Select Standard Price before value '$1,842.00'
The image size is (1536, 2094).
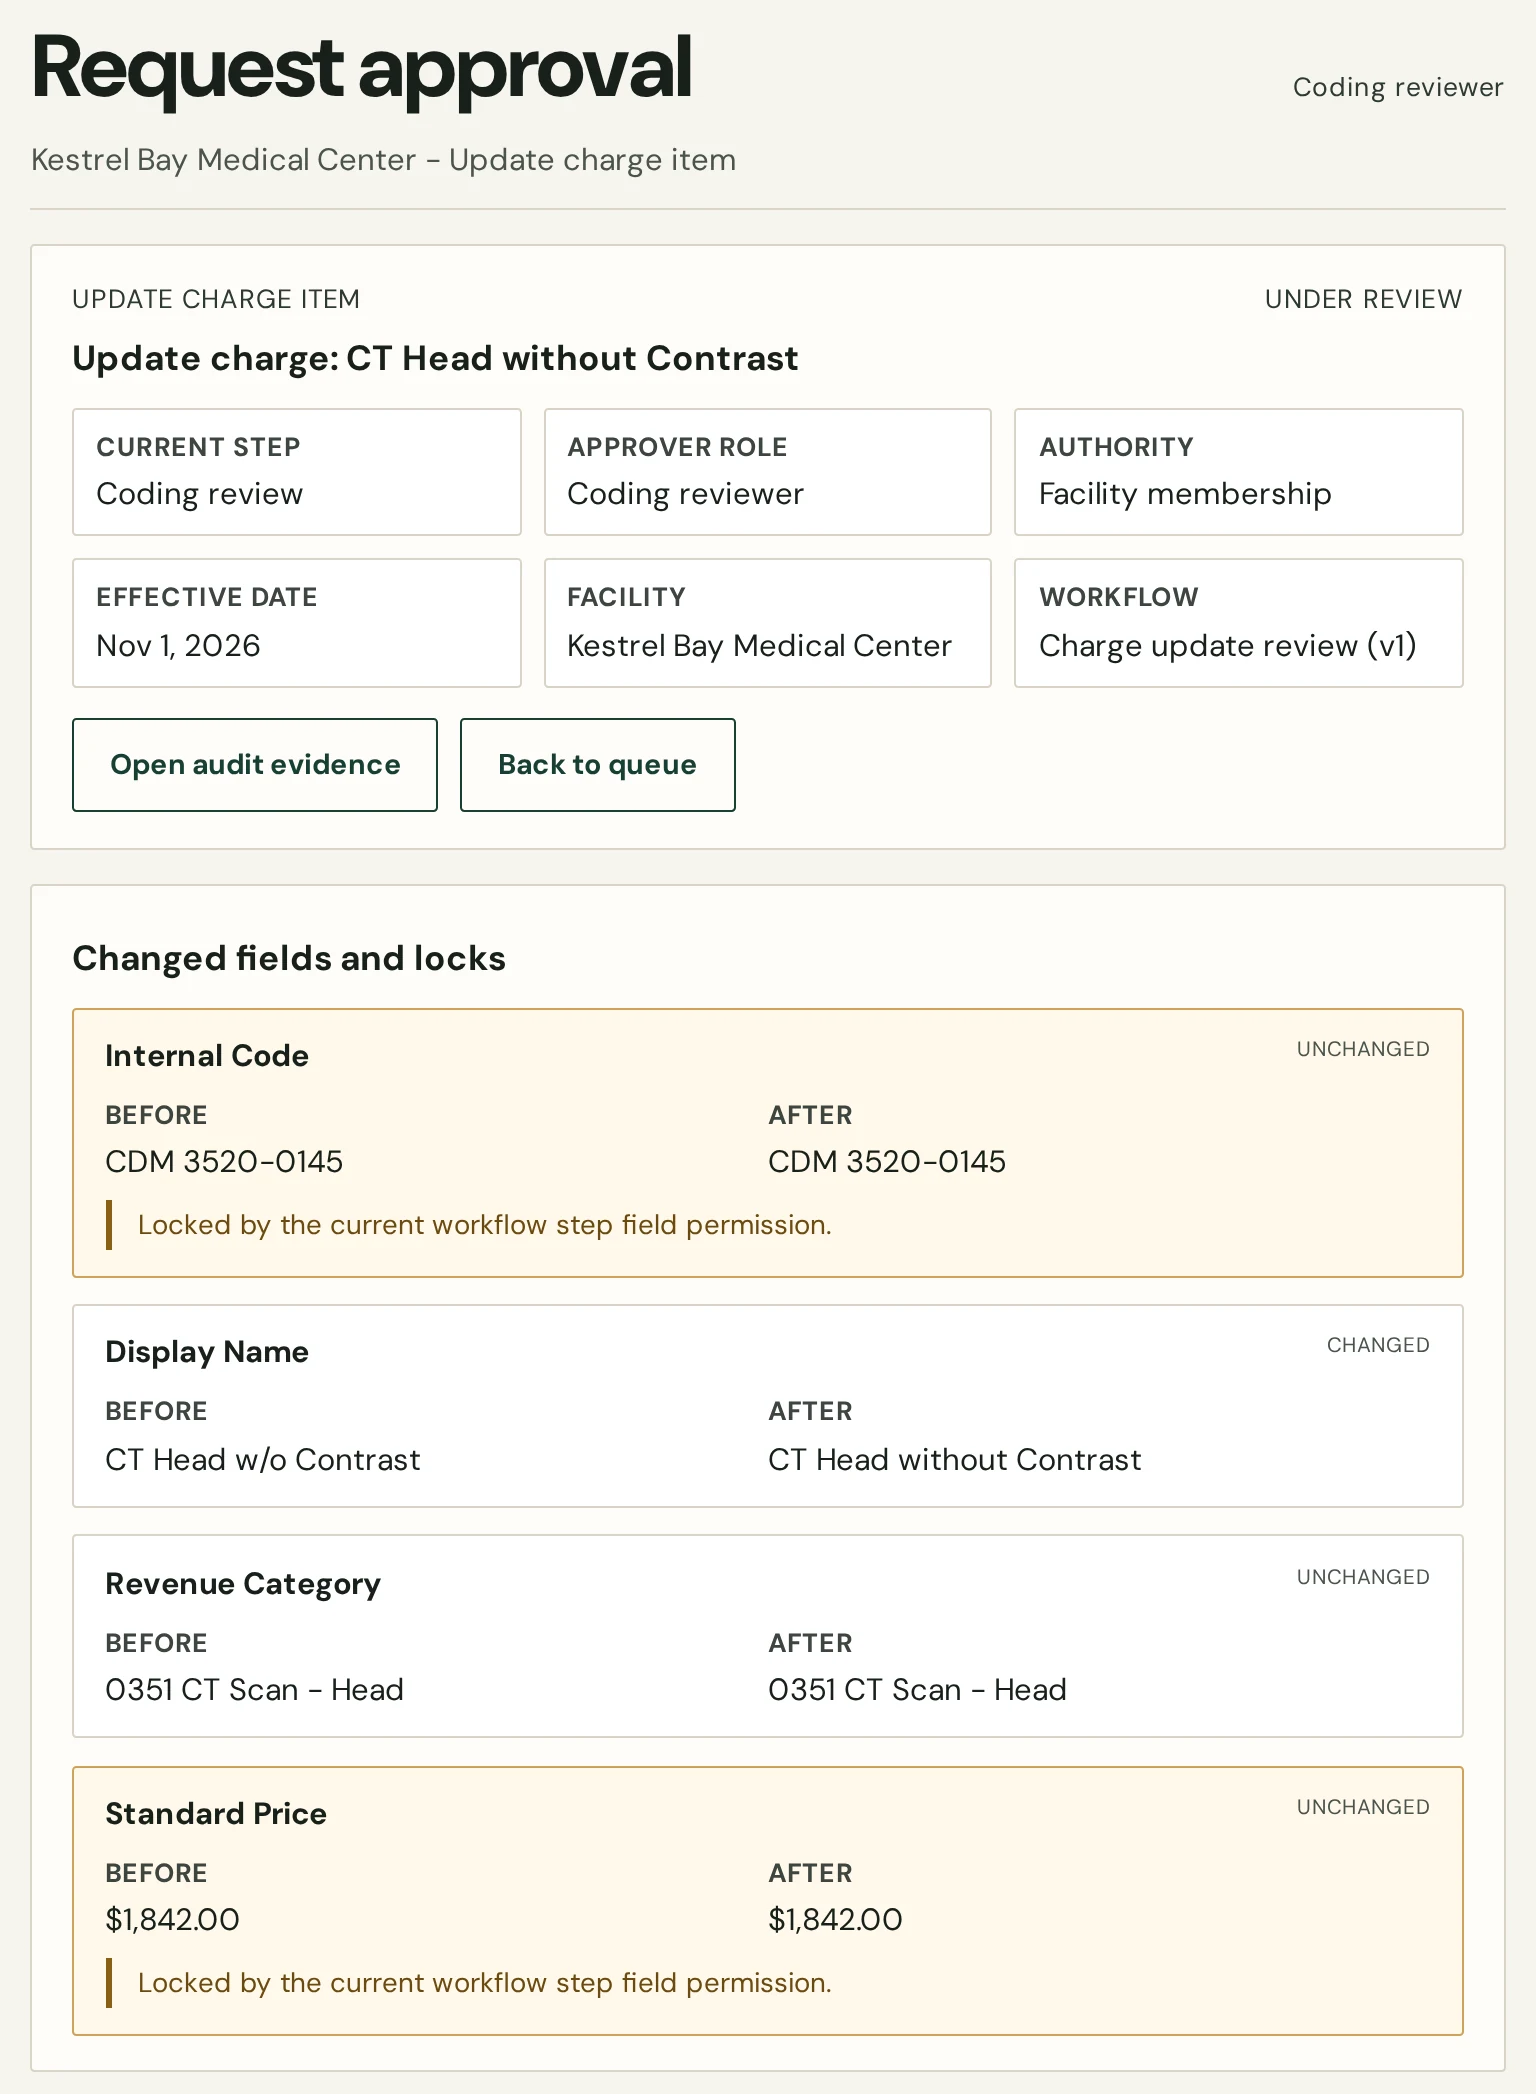click(173, 1919)
